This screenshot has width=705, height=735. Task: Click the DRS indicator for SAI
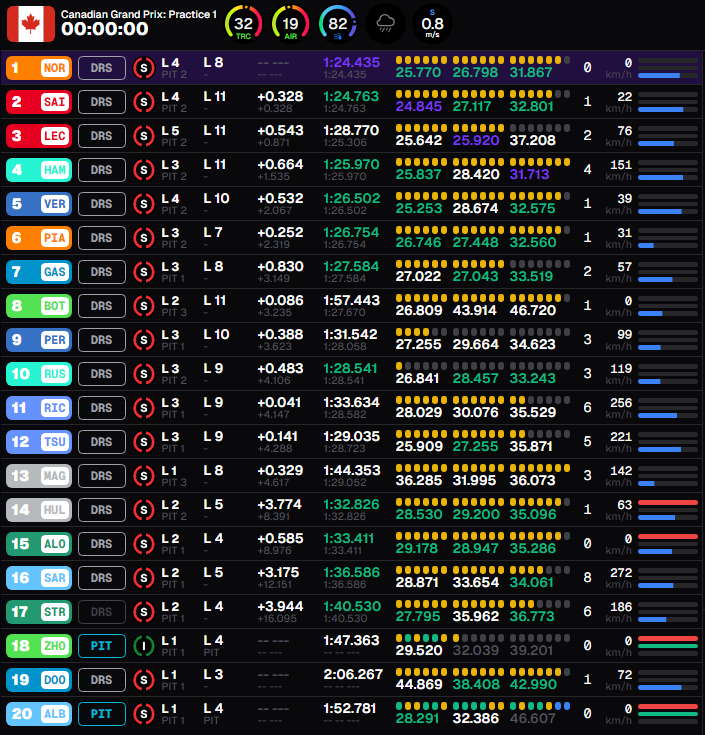pyautogui.click(x=102, y=102)
